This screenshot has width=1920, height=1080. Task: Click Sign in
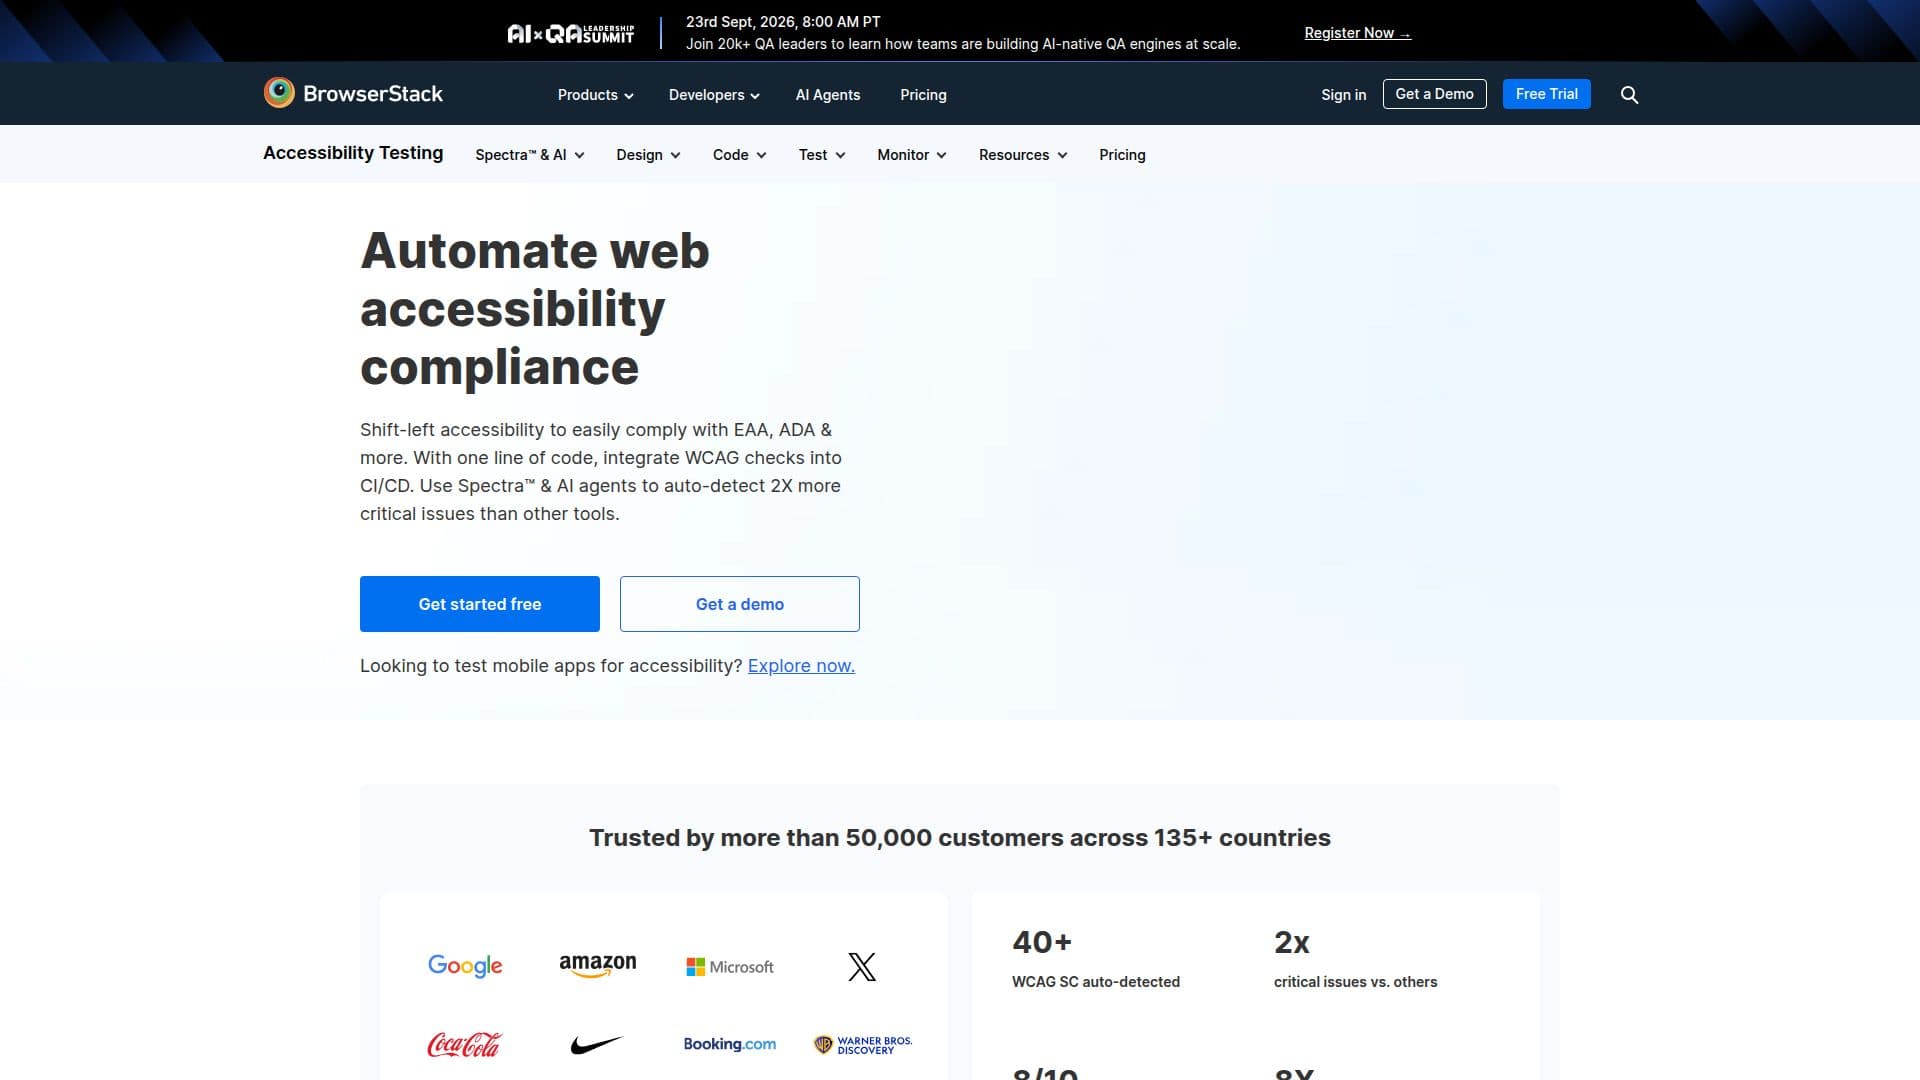(1343, 95)
